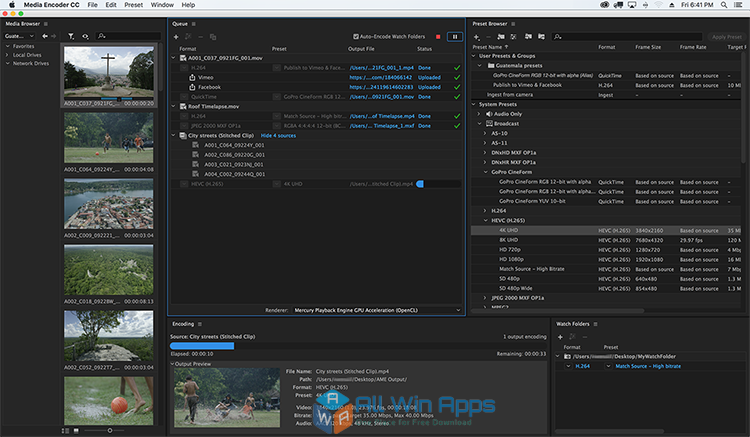Viewport: 750px width, 437px height.
Task: Open the Vimeo uploaded URL link
Action: (381, 77)
